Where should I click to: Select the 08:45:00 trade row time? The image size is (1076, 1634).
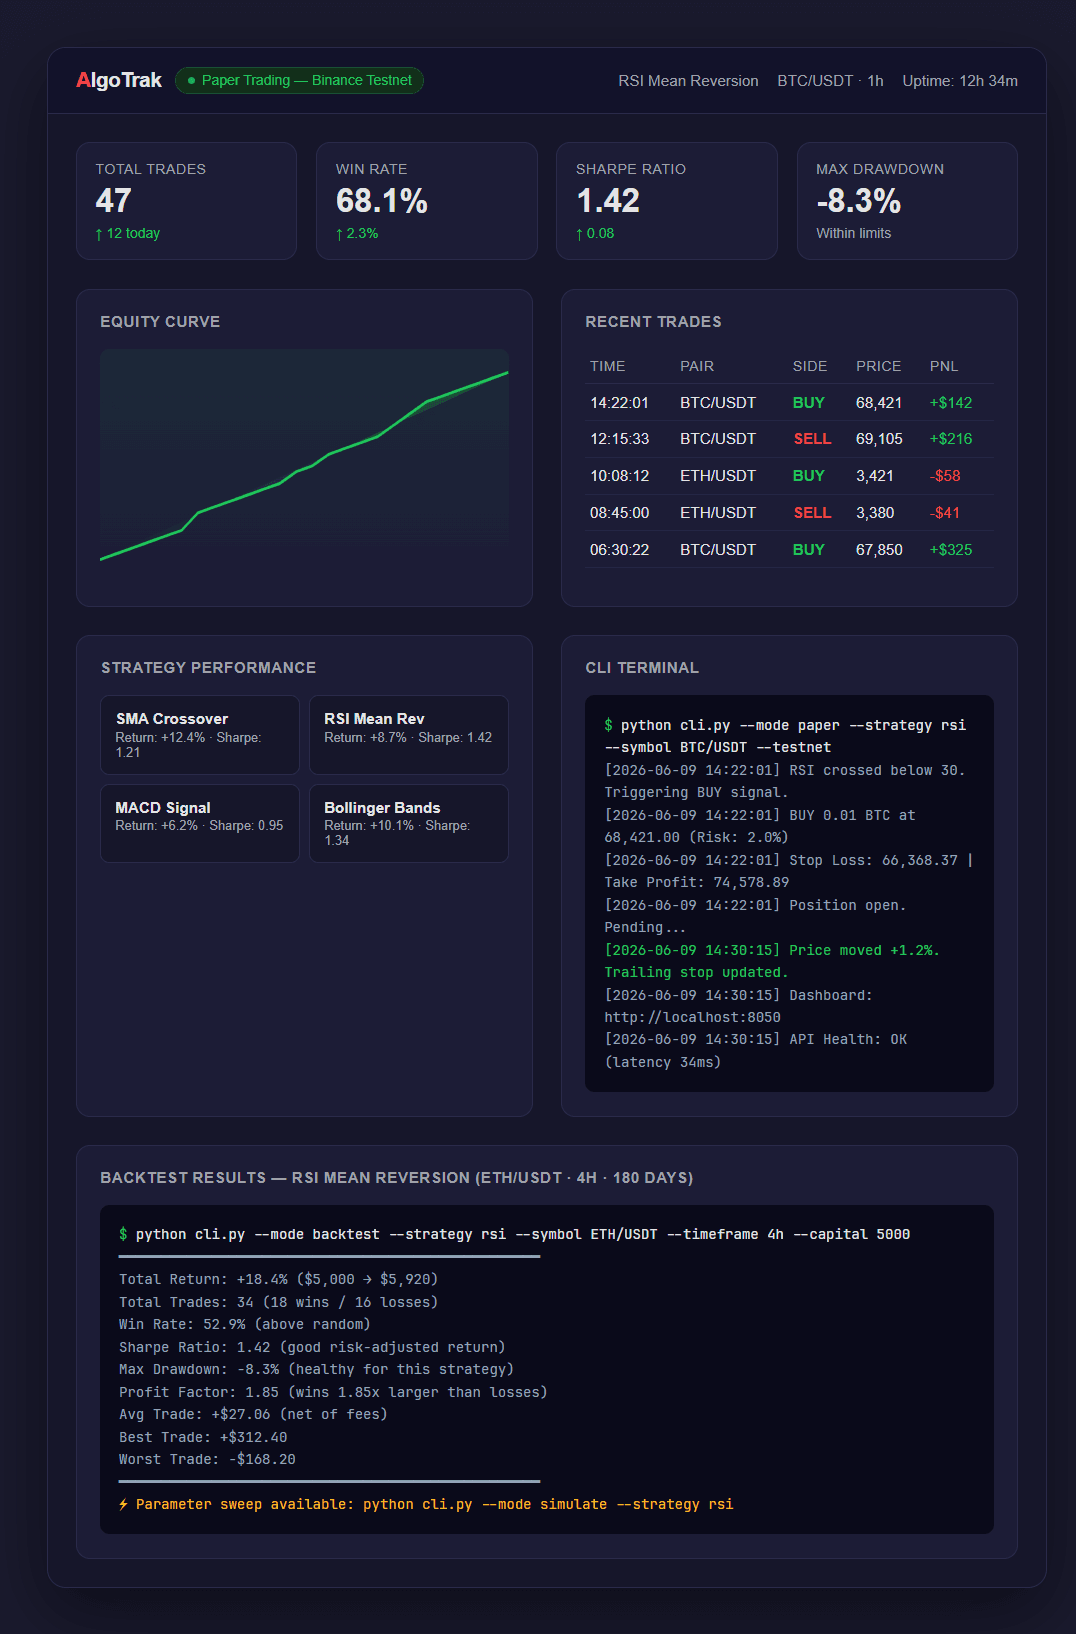click(619, 513)
